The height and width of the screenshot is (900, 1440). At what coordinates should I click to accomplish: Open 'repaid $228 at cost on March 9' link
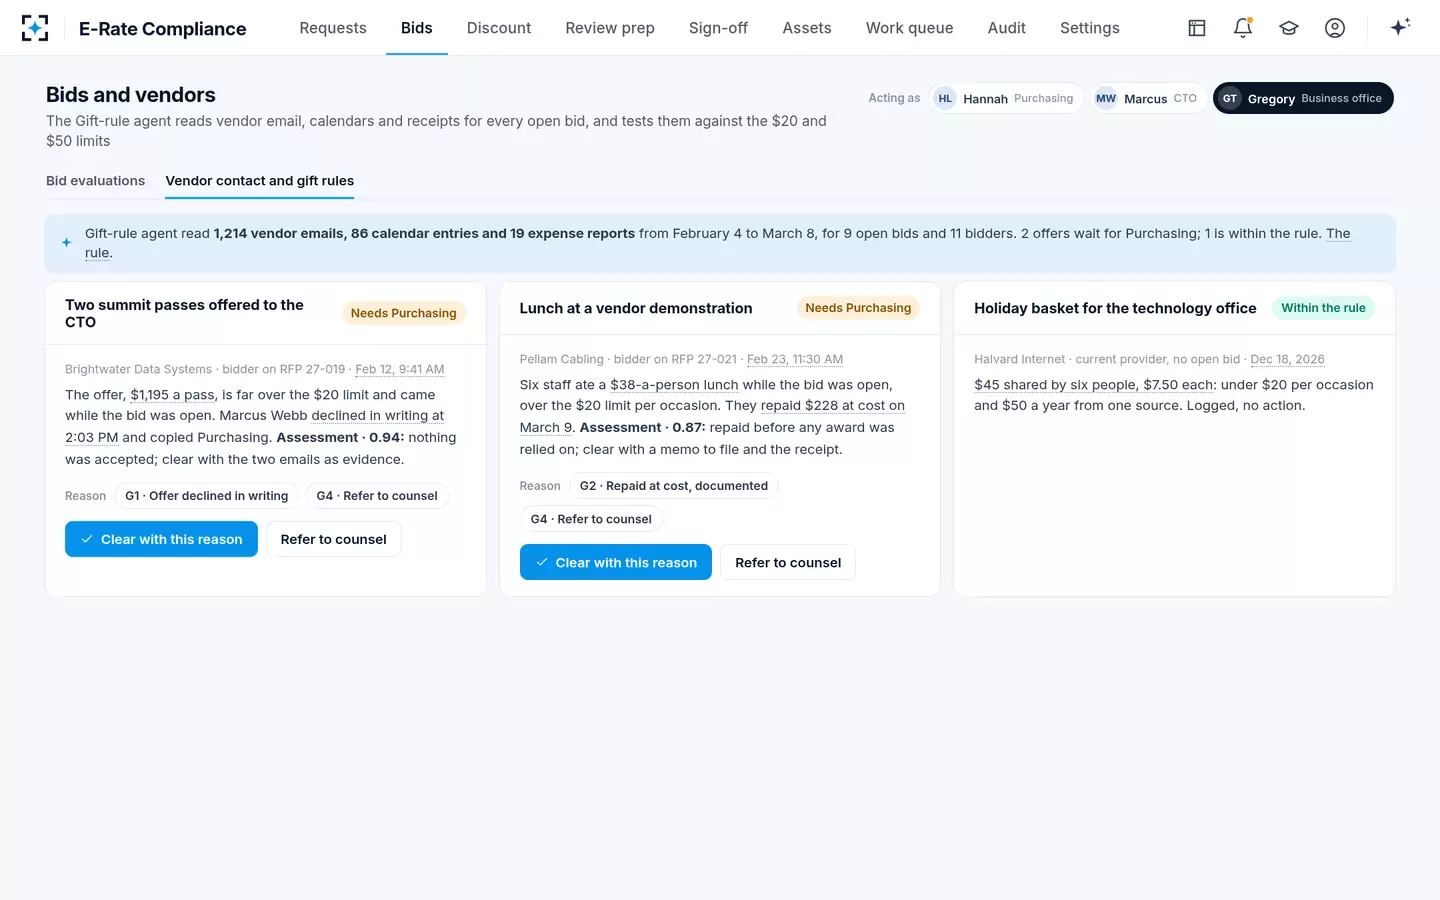point(833,406)
